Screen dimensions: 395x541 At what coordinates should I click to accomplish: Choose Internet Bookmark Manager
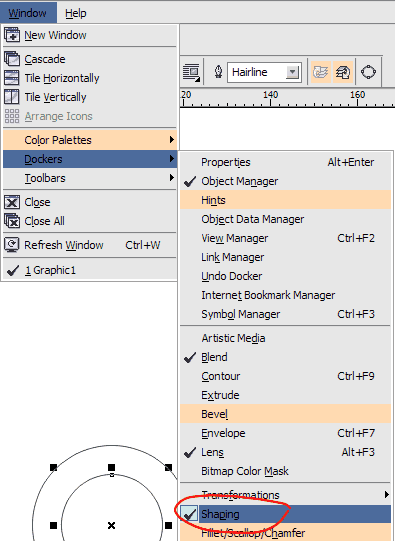click(285, 295)
